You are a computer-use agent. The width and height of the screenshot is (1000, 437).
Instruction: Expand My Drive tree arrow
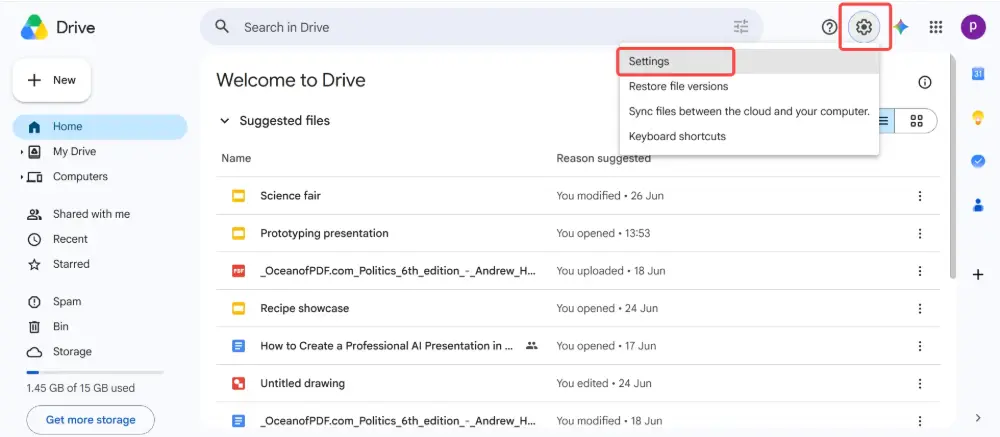[x=22, y=152]
